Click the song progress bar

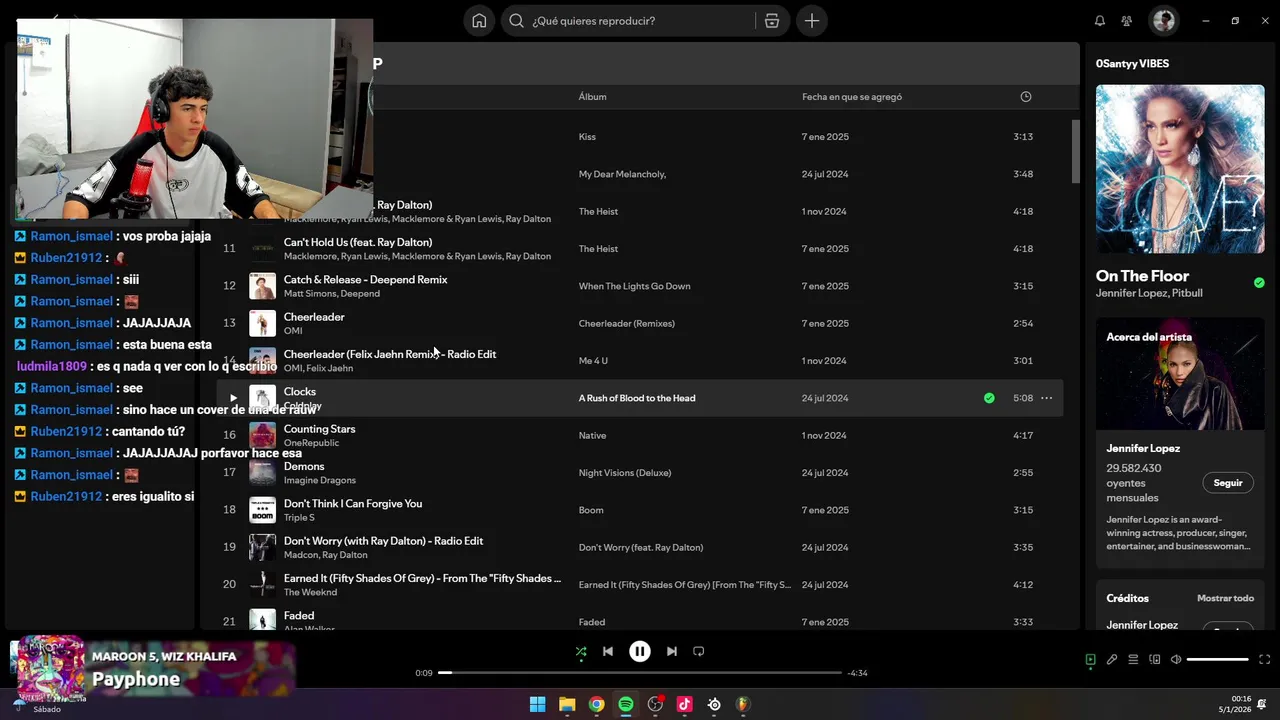coord(640,673)
